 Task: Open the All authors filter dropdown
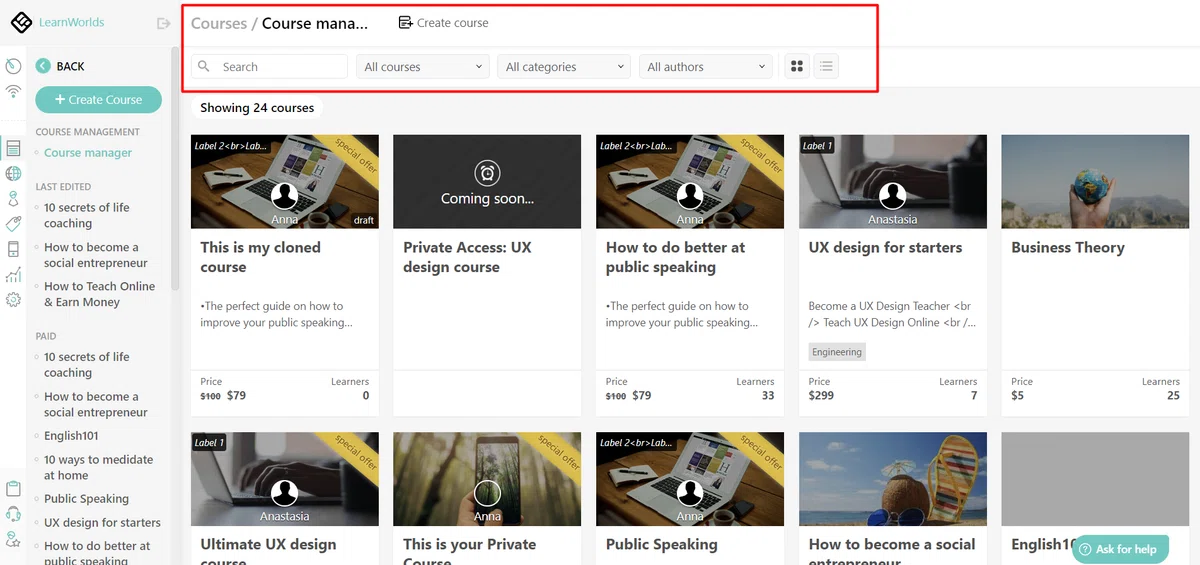coord(706,67)
